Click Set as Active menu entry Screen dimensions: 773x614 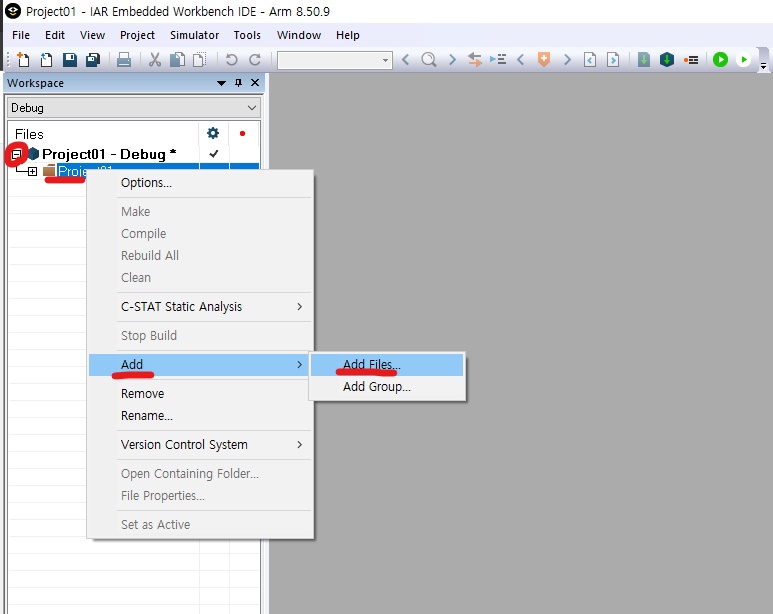click(201, 525)
